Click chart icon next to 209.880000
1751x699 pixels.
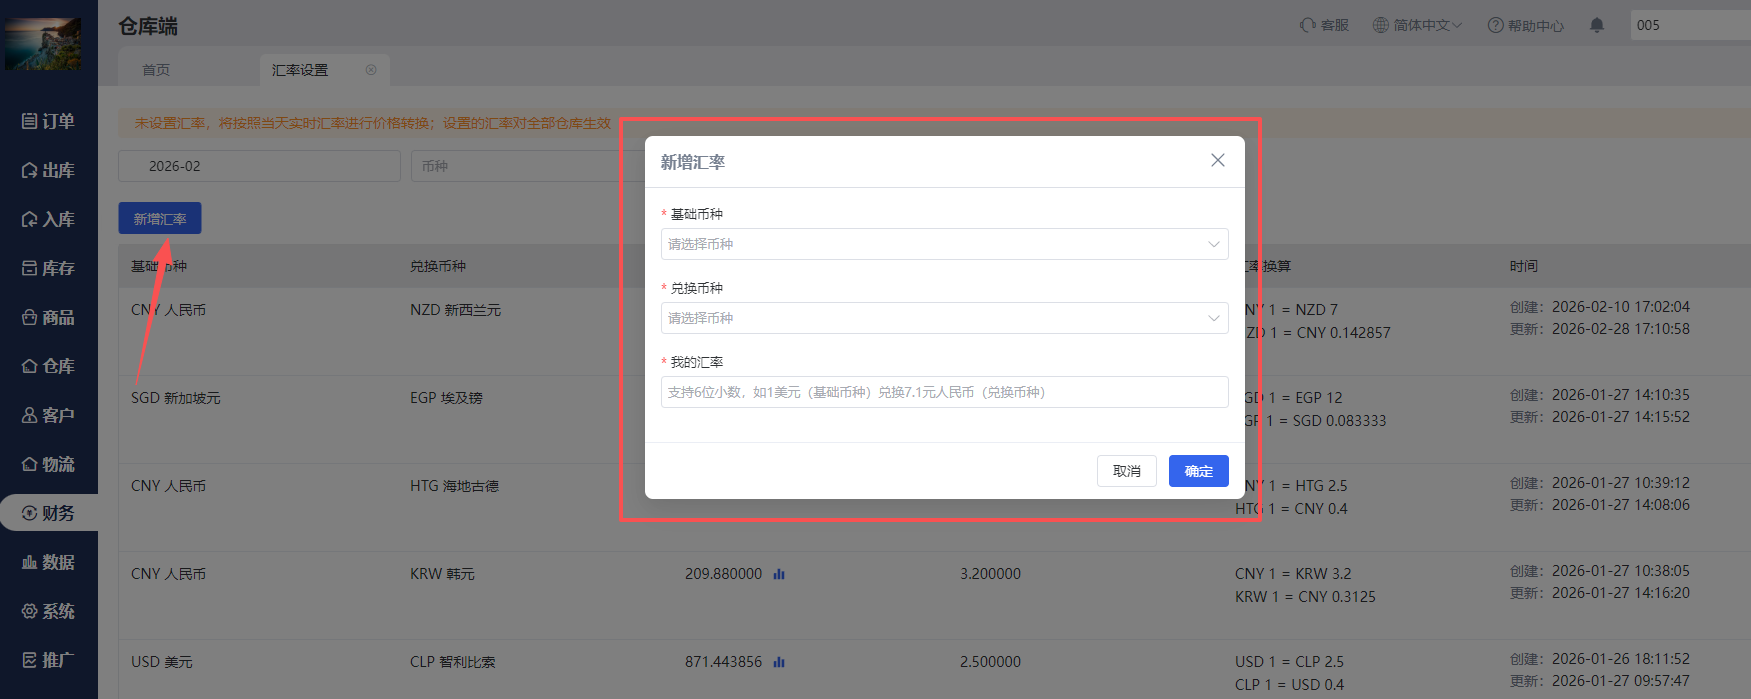(x=779, y=574)
